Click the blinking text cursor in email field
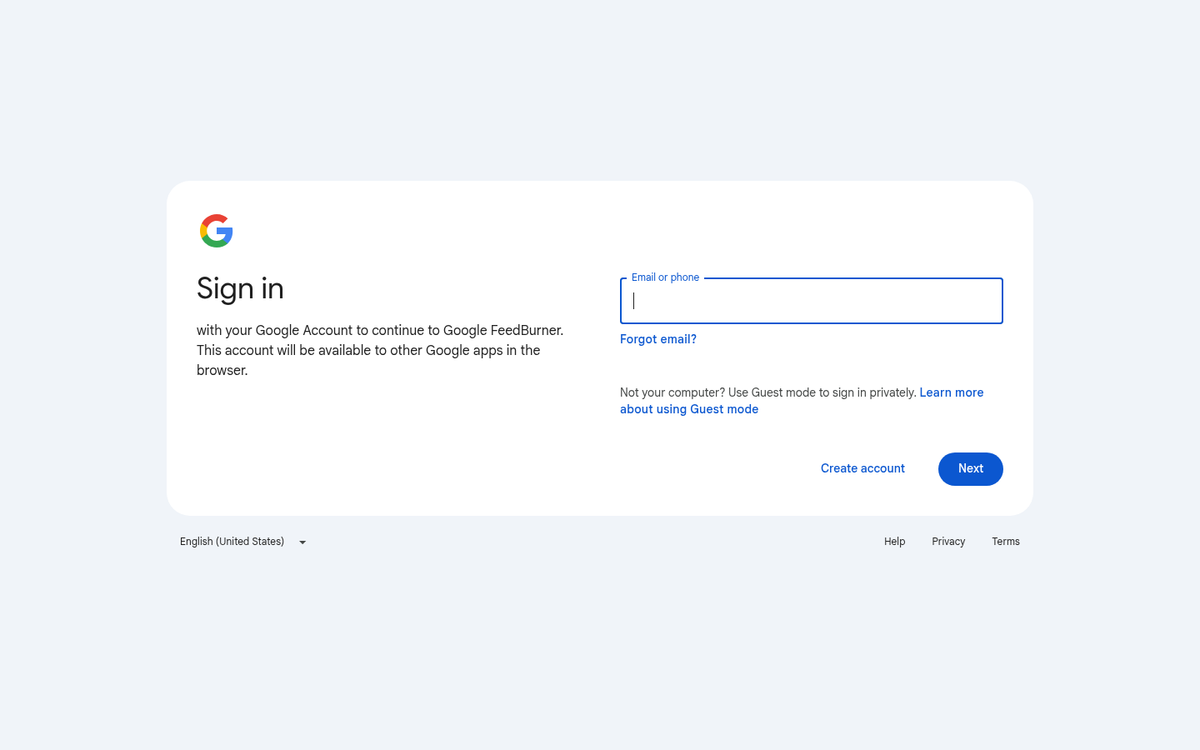The height and width of the screenshot is (750, 1200). click(634, 301)
